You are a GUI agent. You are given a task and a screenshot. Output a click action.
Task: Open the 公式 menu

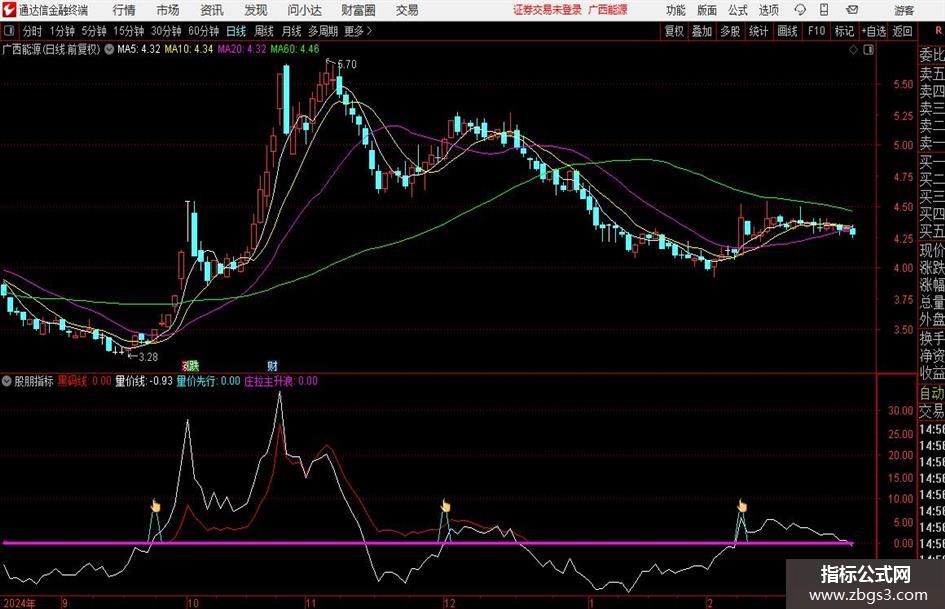coord(738,10)
